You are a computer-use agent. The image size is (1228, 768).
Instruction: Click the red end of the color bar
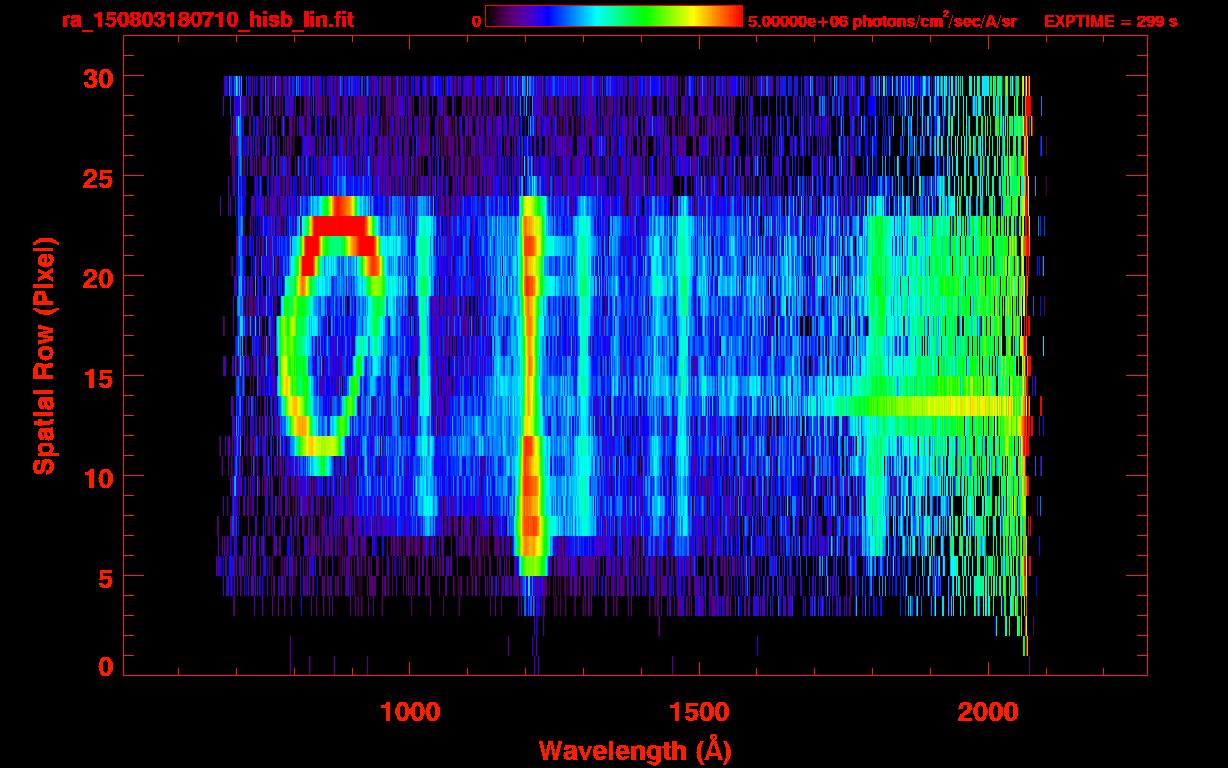(x=730, y=17)
